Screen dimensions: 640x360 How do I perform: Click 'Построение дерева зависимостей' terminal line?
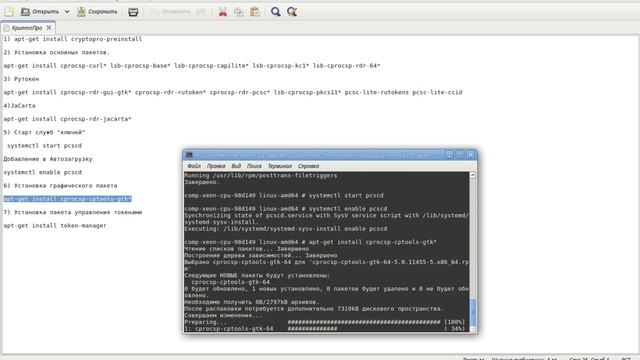261,255
